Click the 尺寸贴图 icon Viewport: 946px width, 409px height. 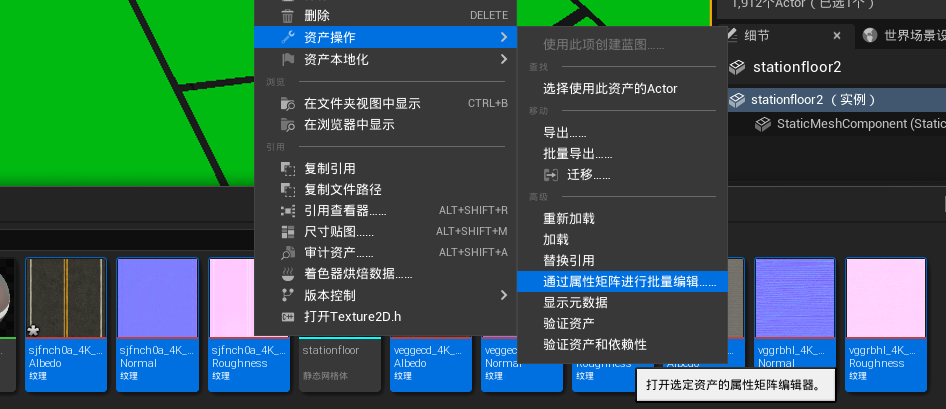click(x=287, y=232)
